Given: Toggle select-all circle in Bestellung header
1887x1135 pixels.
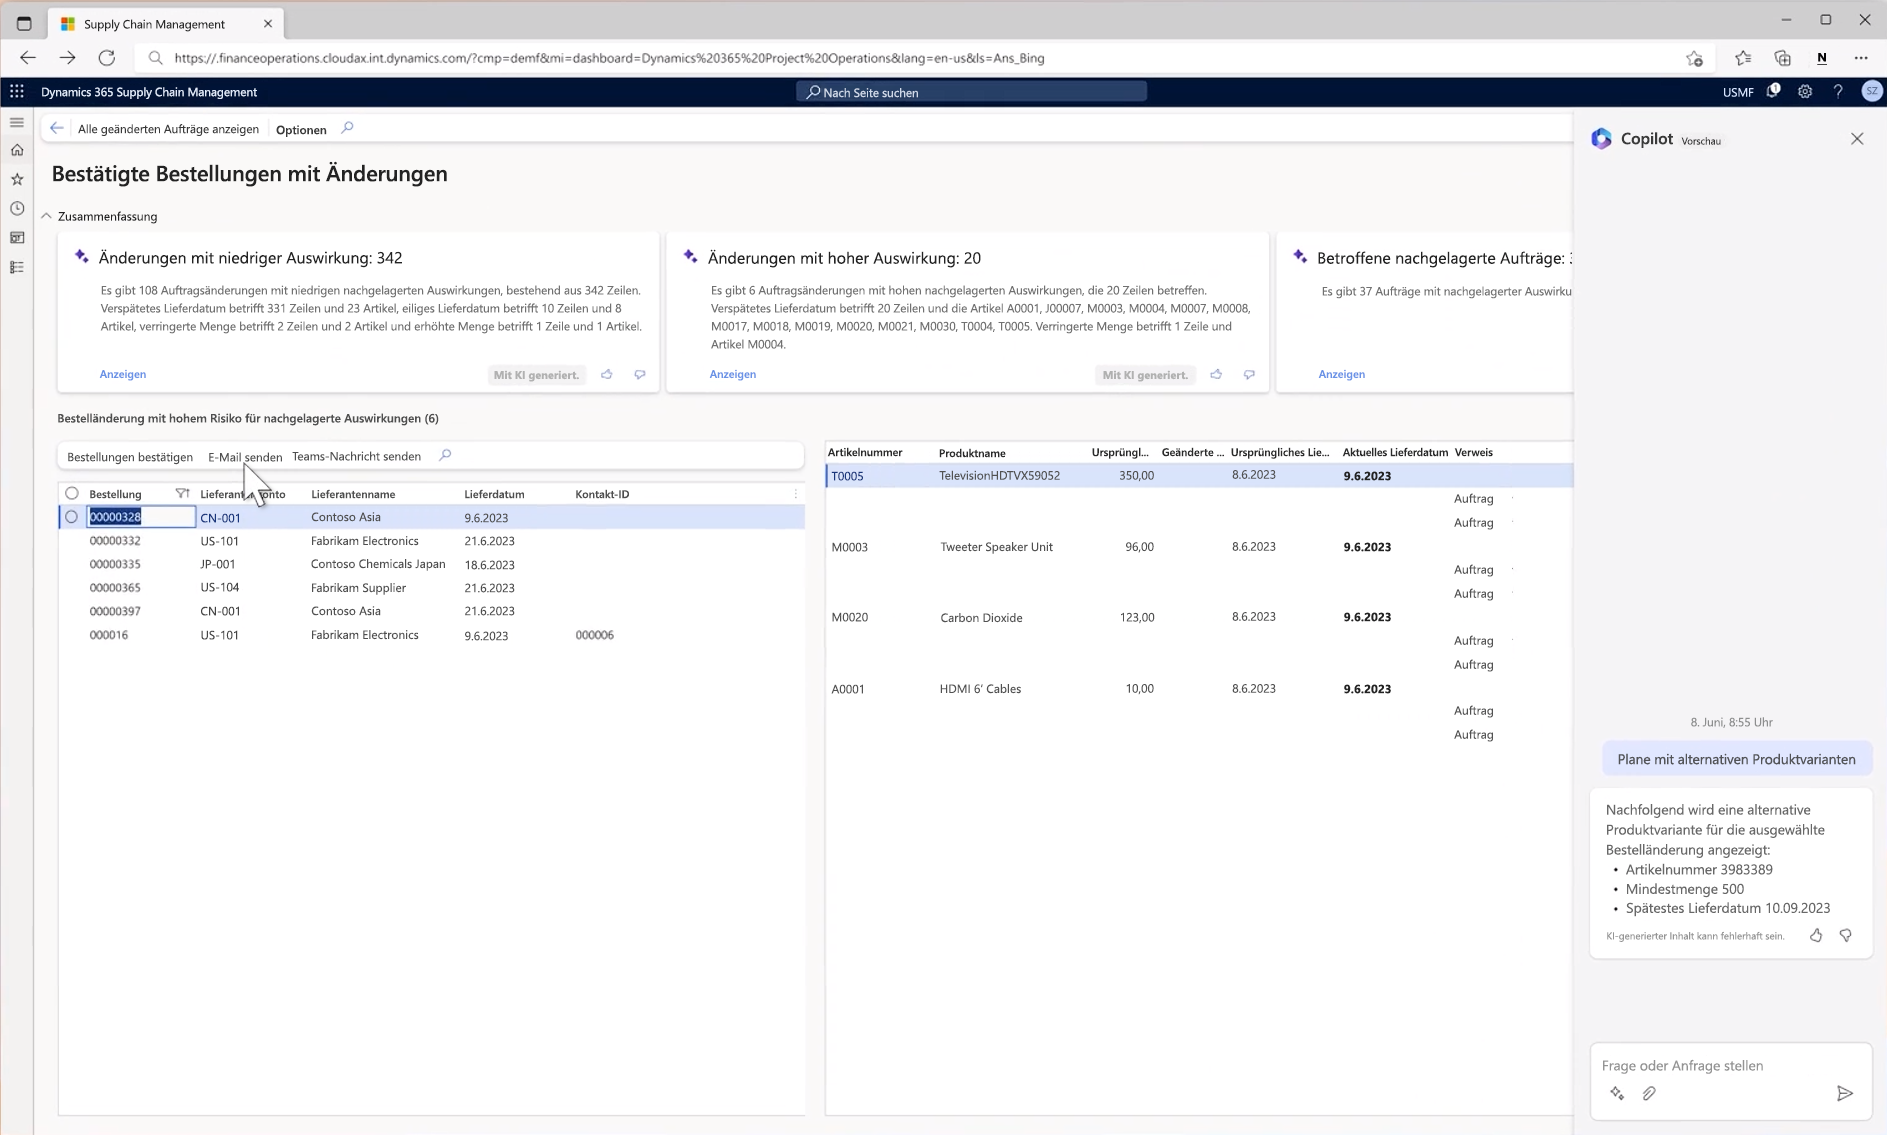Looking at the screenshot, I should [72, 493].
